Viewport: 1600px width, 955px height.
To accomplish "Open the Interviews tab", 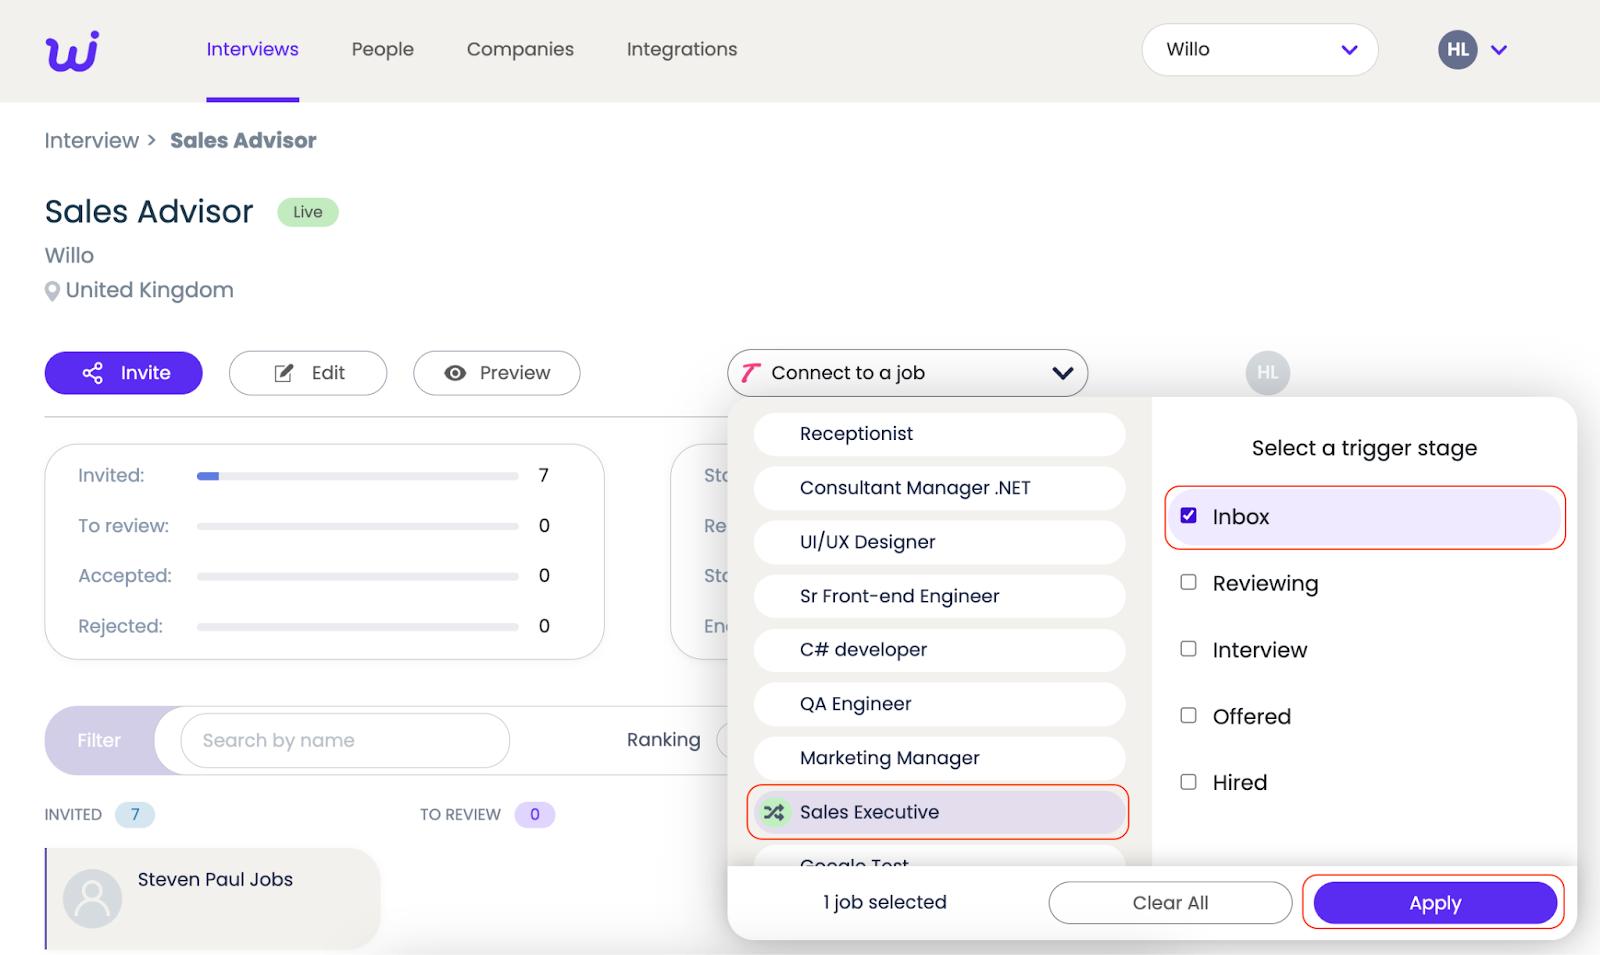I will point(252,49).
